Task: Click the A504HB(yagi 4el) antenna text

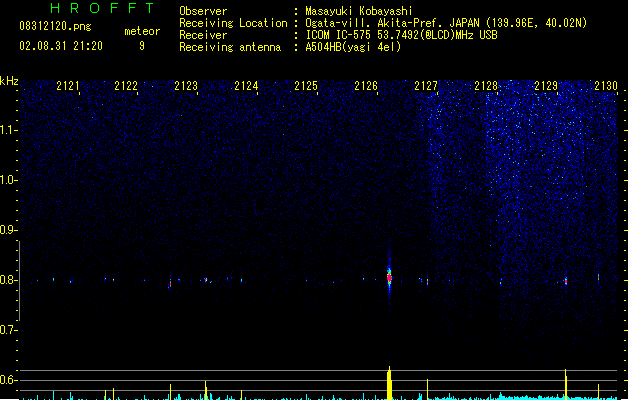Action: pos(353,47)
